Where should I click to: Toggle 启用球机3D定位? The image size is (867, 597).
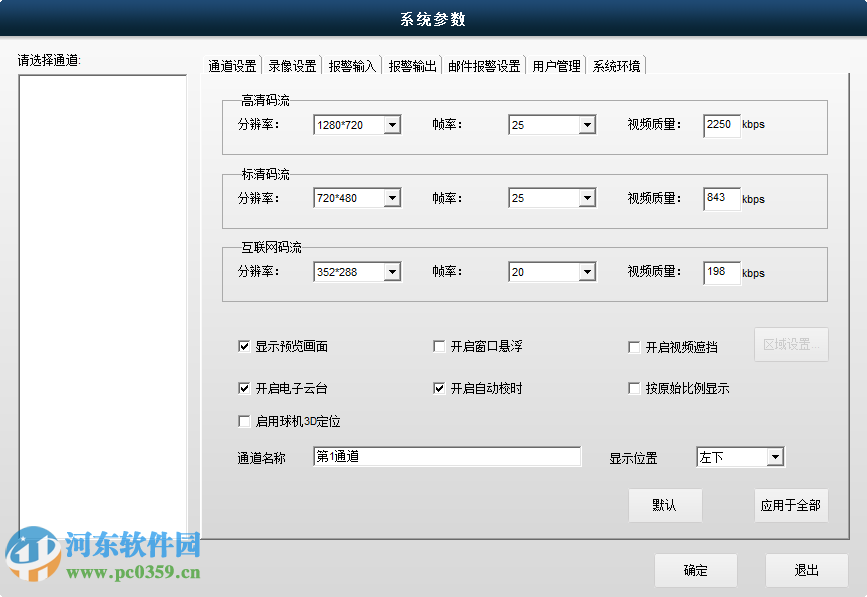(x=244, y=421)
